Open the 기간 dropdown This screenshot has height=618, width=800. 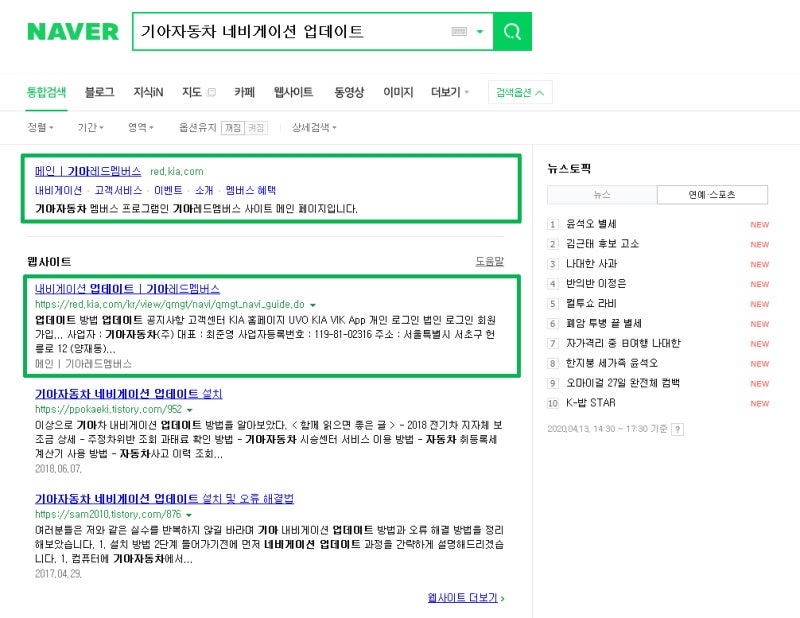point(90,128)
